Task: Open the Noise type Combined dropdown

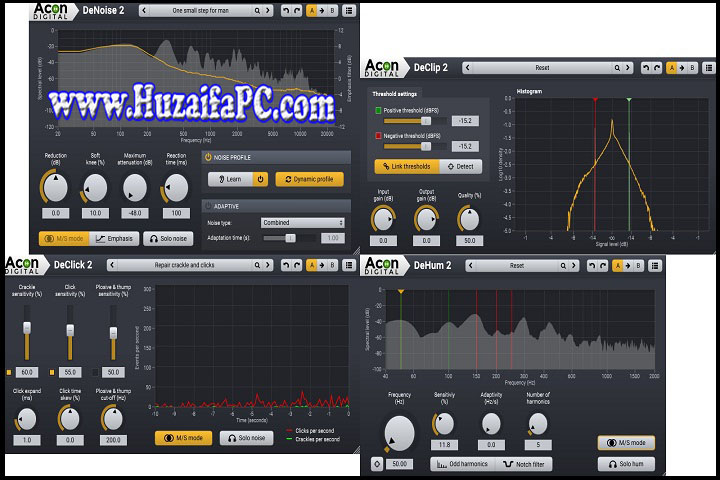Action: tap(302, 222)
